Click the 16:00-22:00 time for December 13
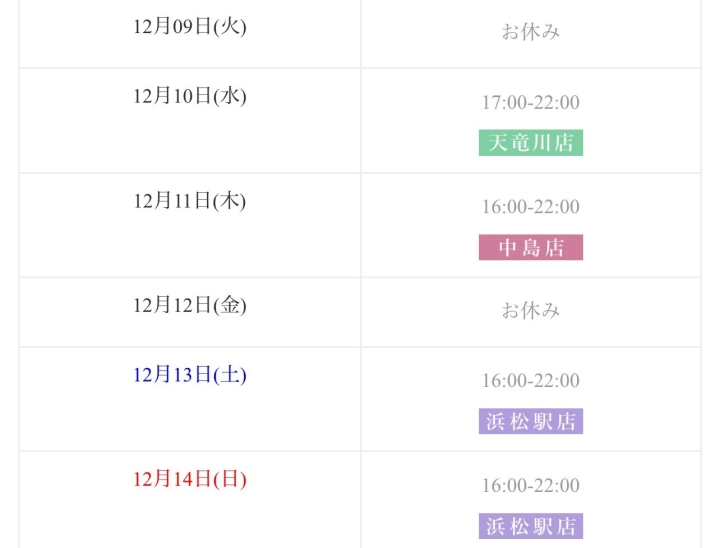The height and width of the screenshot is (548, 720). 530,381
